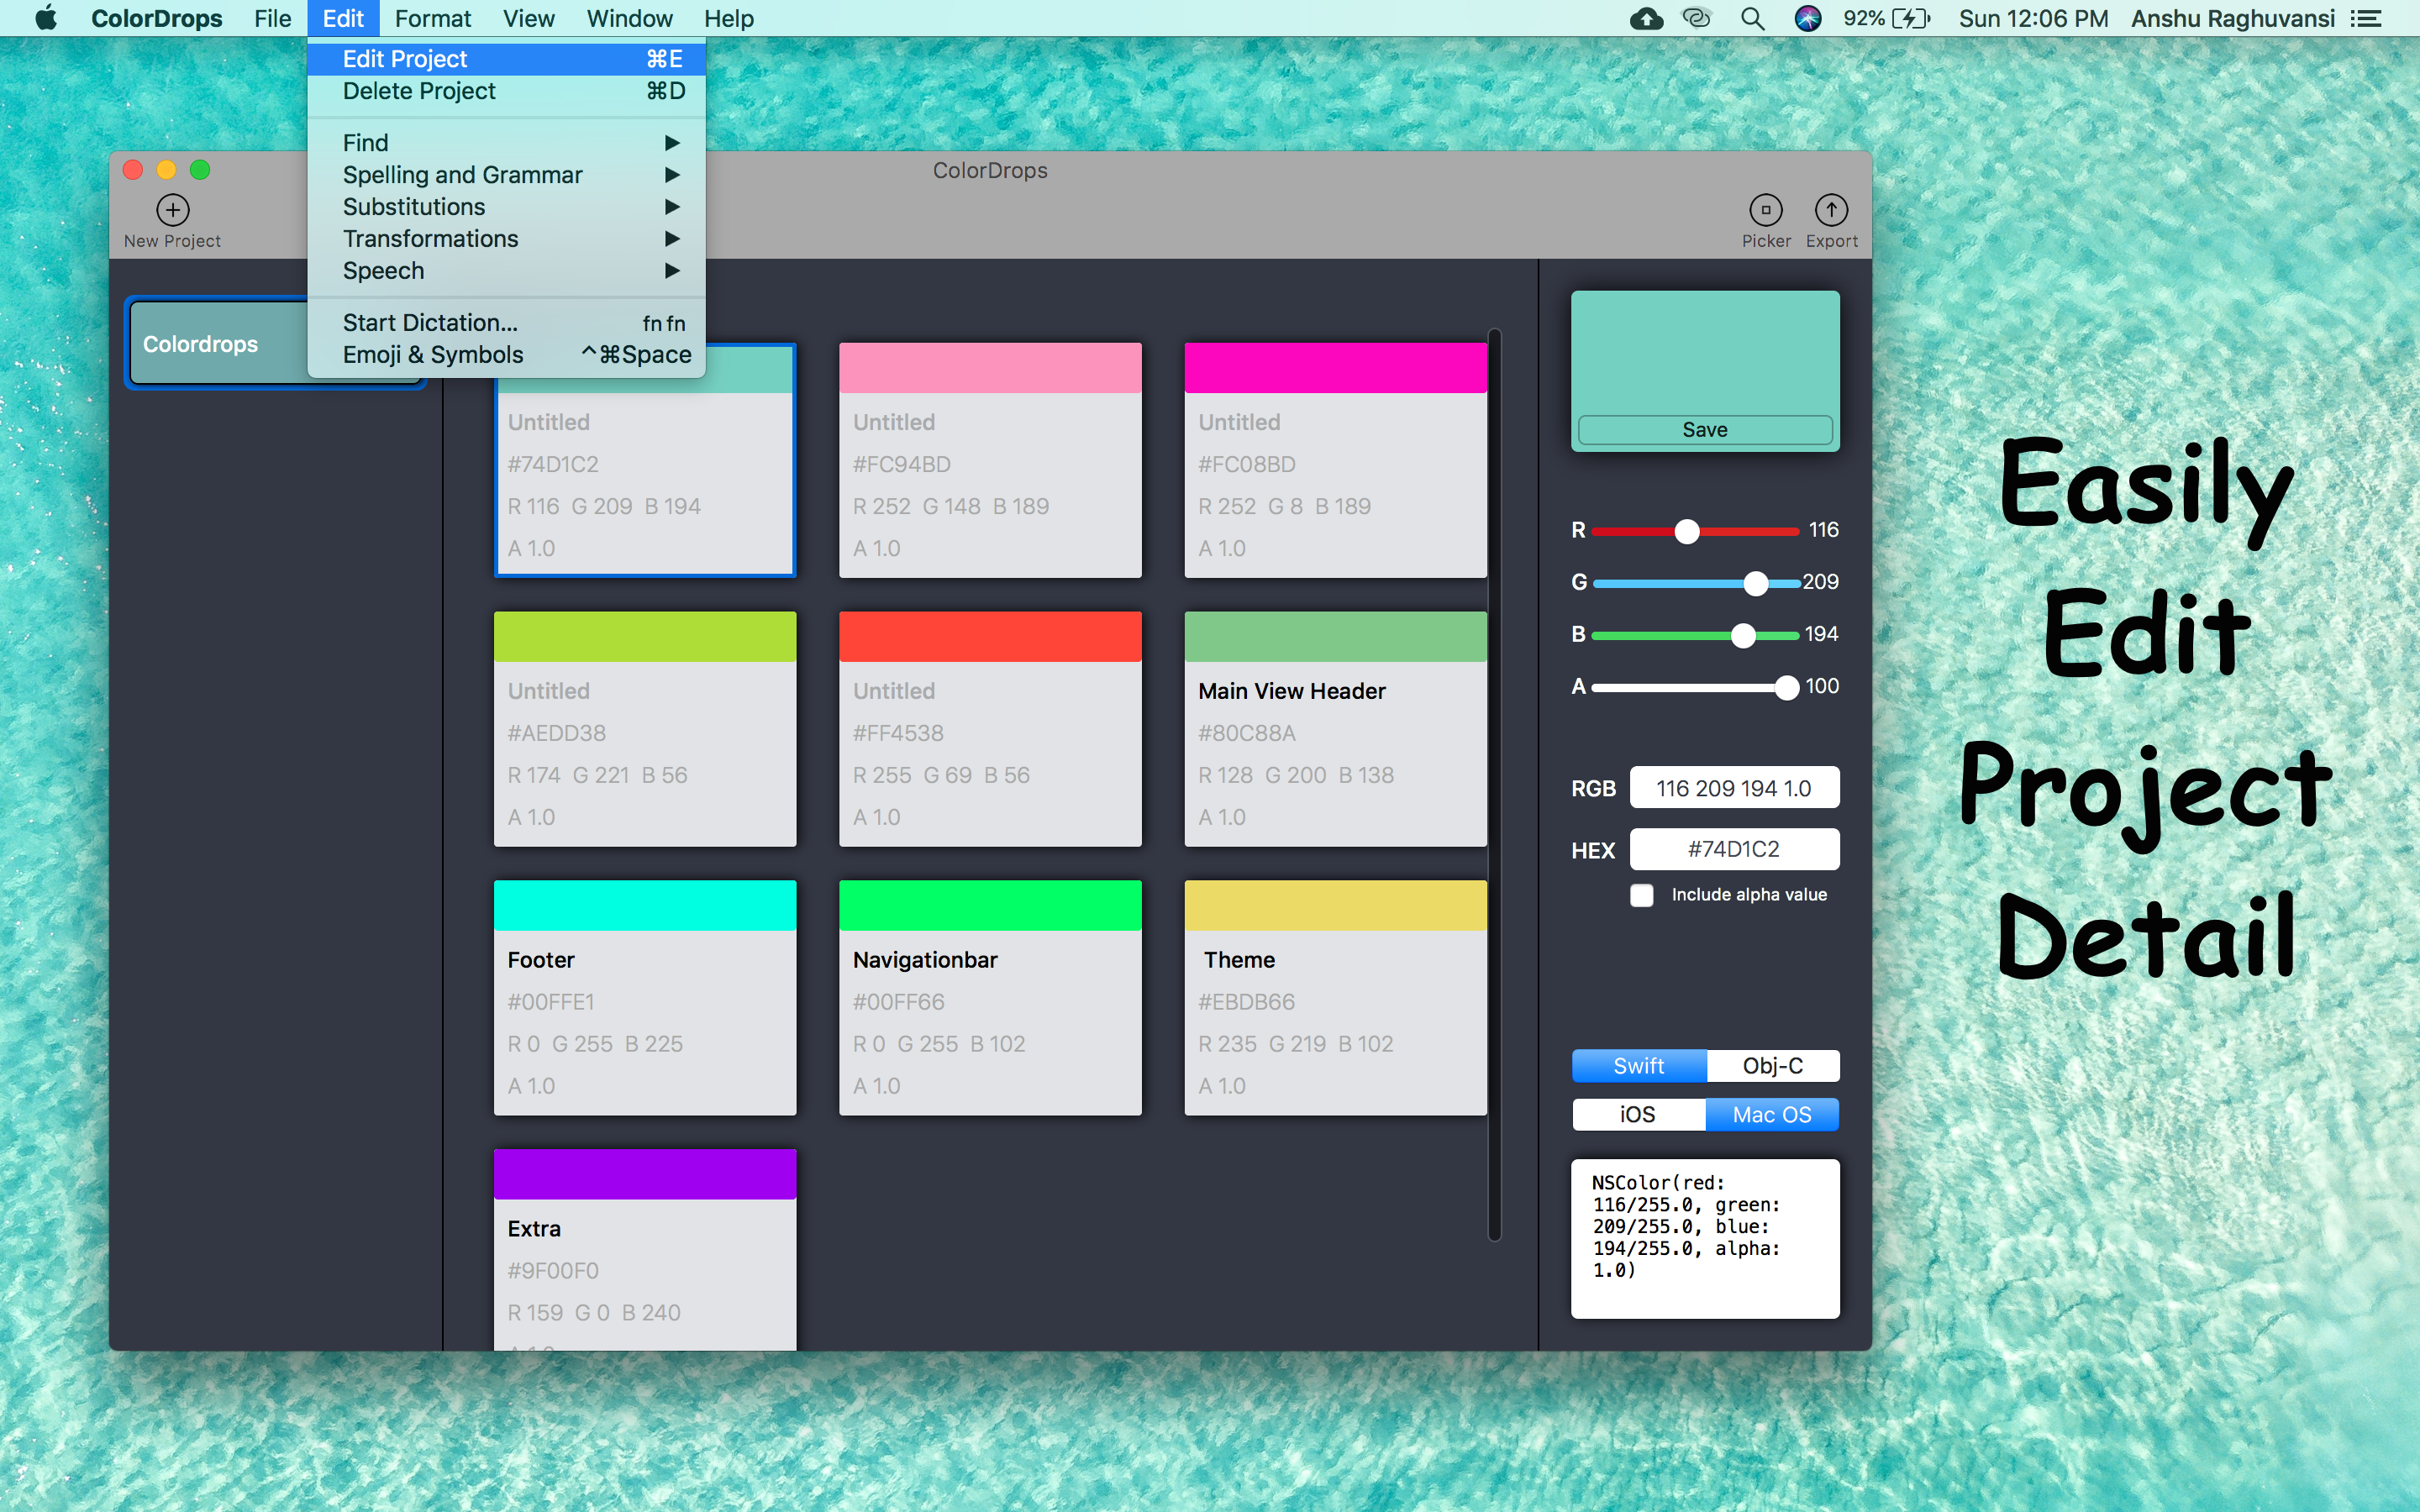The height and width of the screenshot is (1512, 2420).
Task: Click the HEX value input field
Action: pos(1735,849)
